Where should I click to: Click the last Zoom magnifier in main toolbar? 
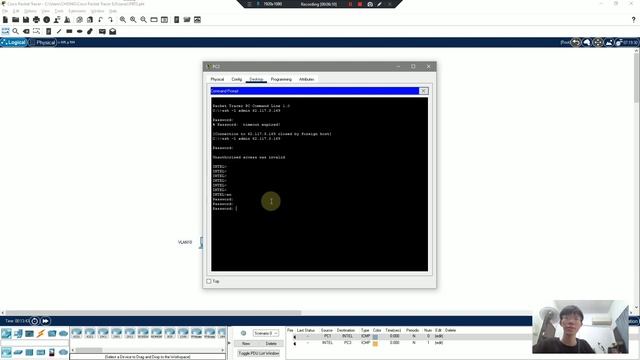[144, 20]
